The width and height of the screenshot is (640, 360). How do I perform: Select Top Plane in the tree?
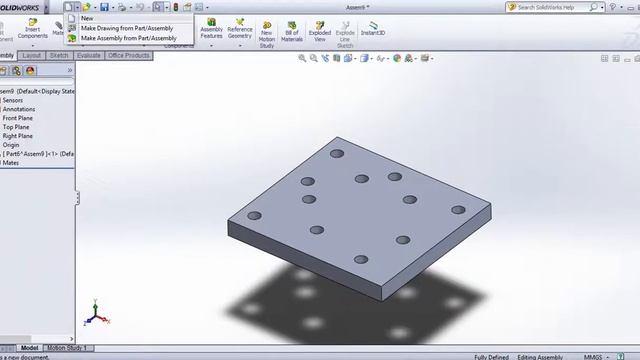(16, 127)
